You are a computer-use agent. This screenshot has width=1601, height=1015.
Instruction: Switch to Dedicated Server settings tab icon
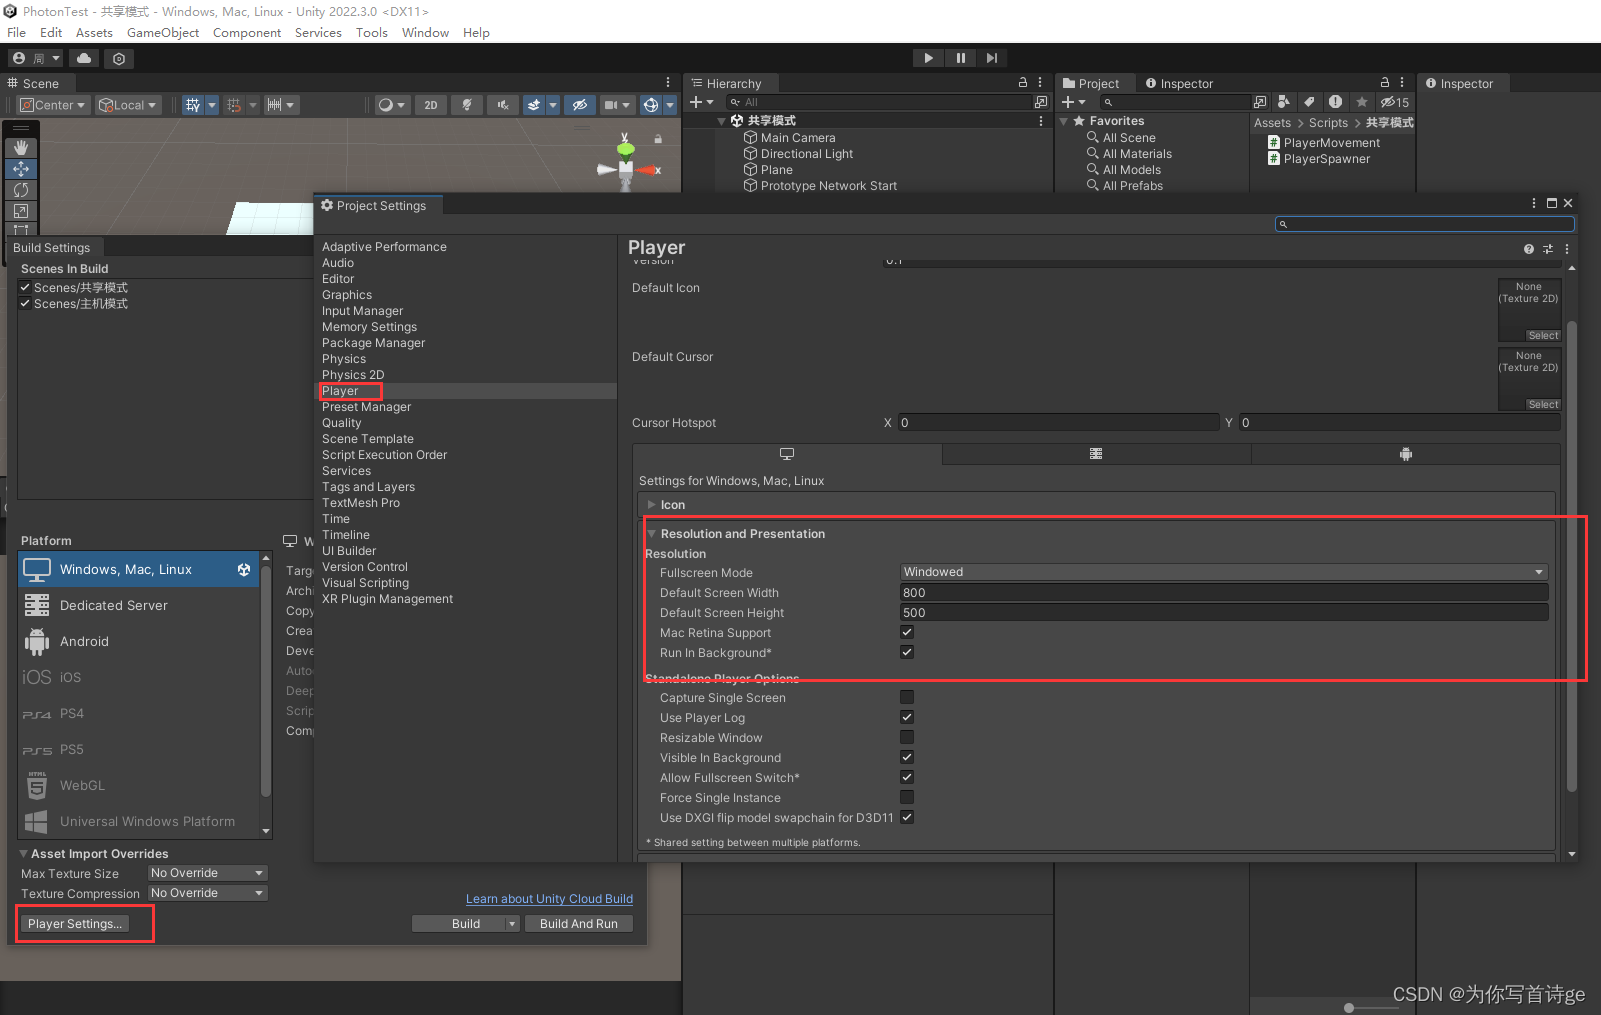click(x=1096, y=454)
